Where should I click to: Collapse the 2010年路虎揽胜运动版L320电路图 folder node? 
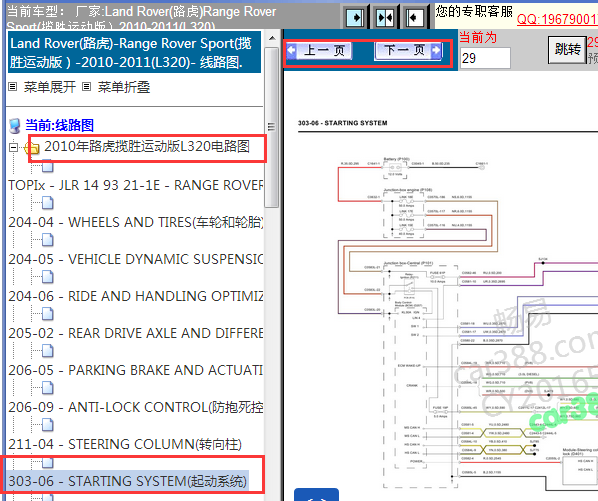[x=13, y=147]
